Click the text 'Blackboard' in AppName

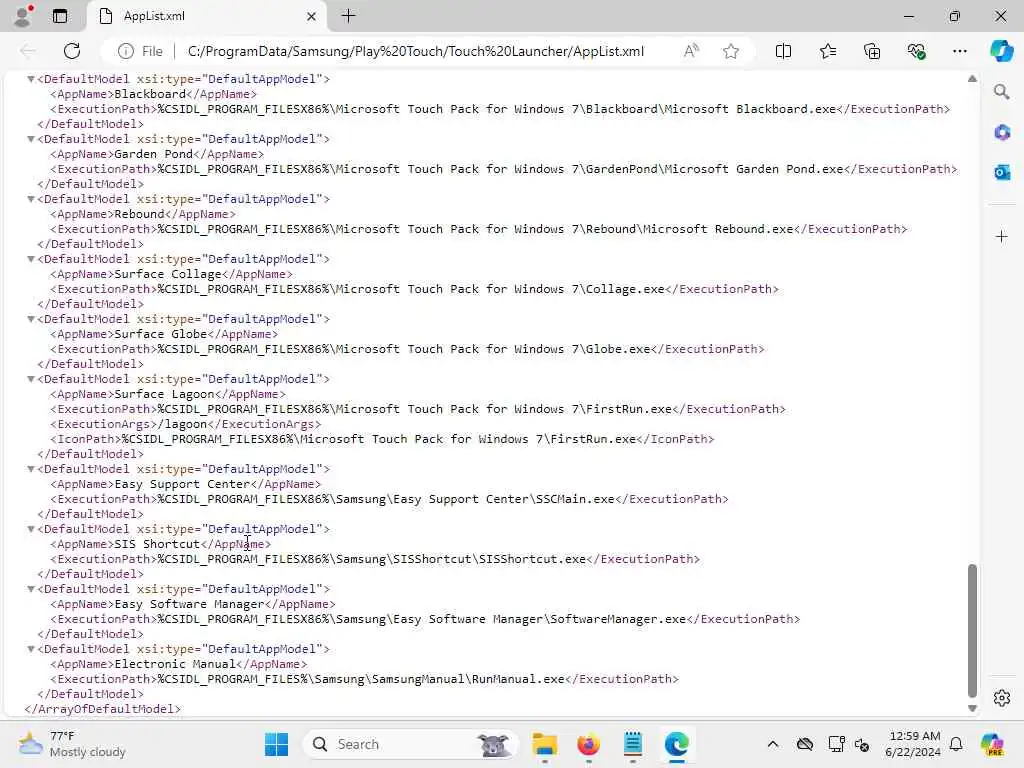pyautogui.click(x=150, y=94)
